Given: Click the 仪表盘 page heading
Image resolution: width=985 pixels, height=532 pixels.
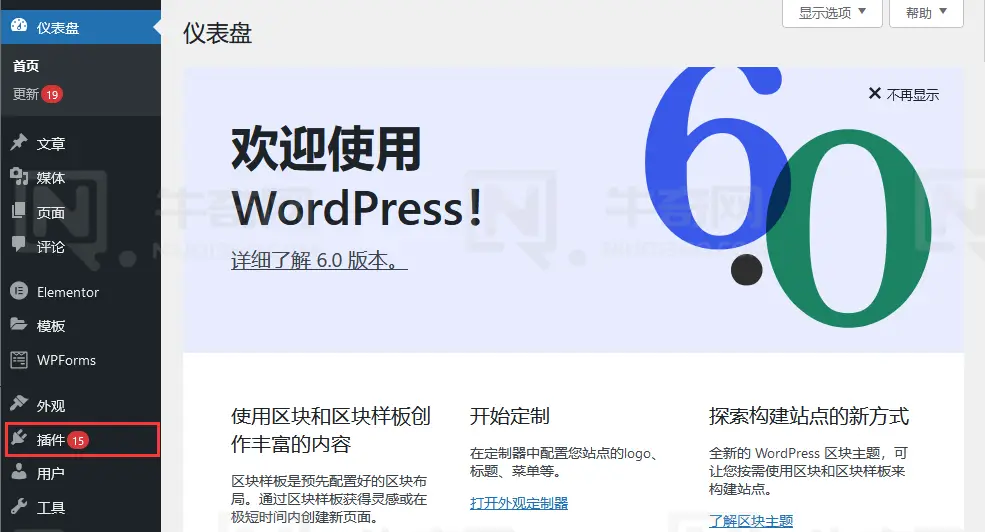Looking at the screenshot, I should click(217, 33).
